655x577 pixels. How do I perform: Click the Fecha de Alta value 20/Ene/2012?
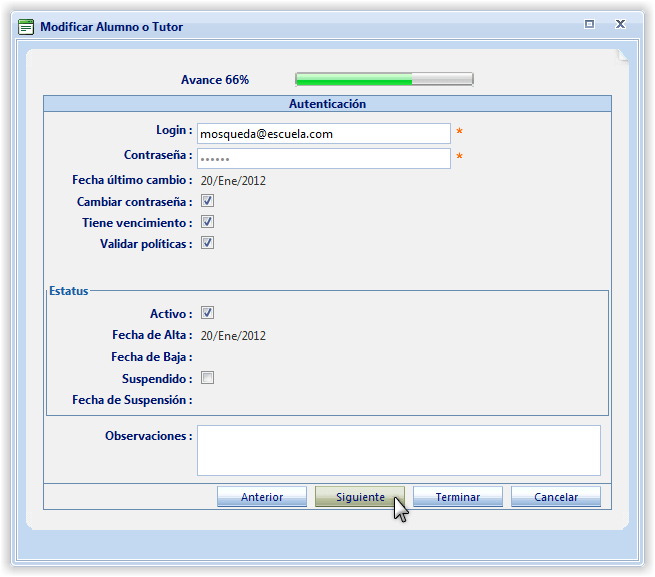coord(233,336)
